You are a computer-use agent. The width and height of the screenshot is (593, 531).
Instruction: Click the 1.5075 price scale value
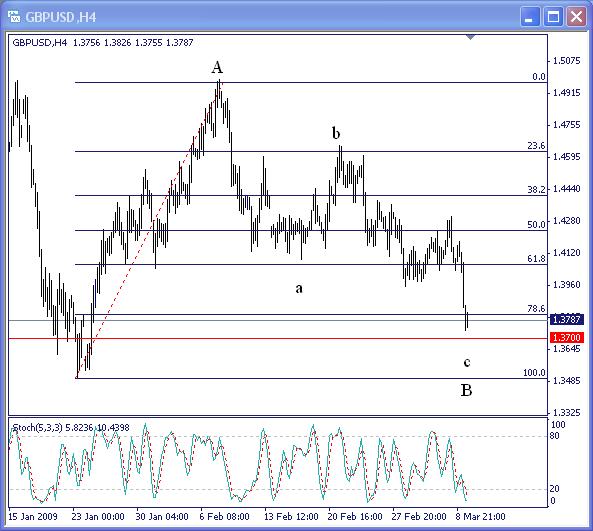(x=567, y=61)
